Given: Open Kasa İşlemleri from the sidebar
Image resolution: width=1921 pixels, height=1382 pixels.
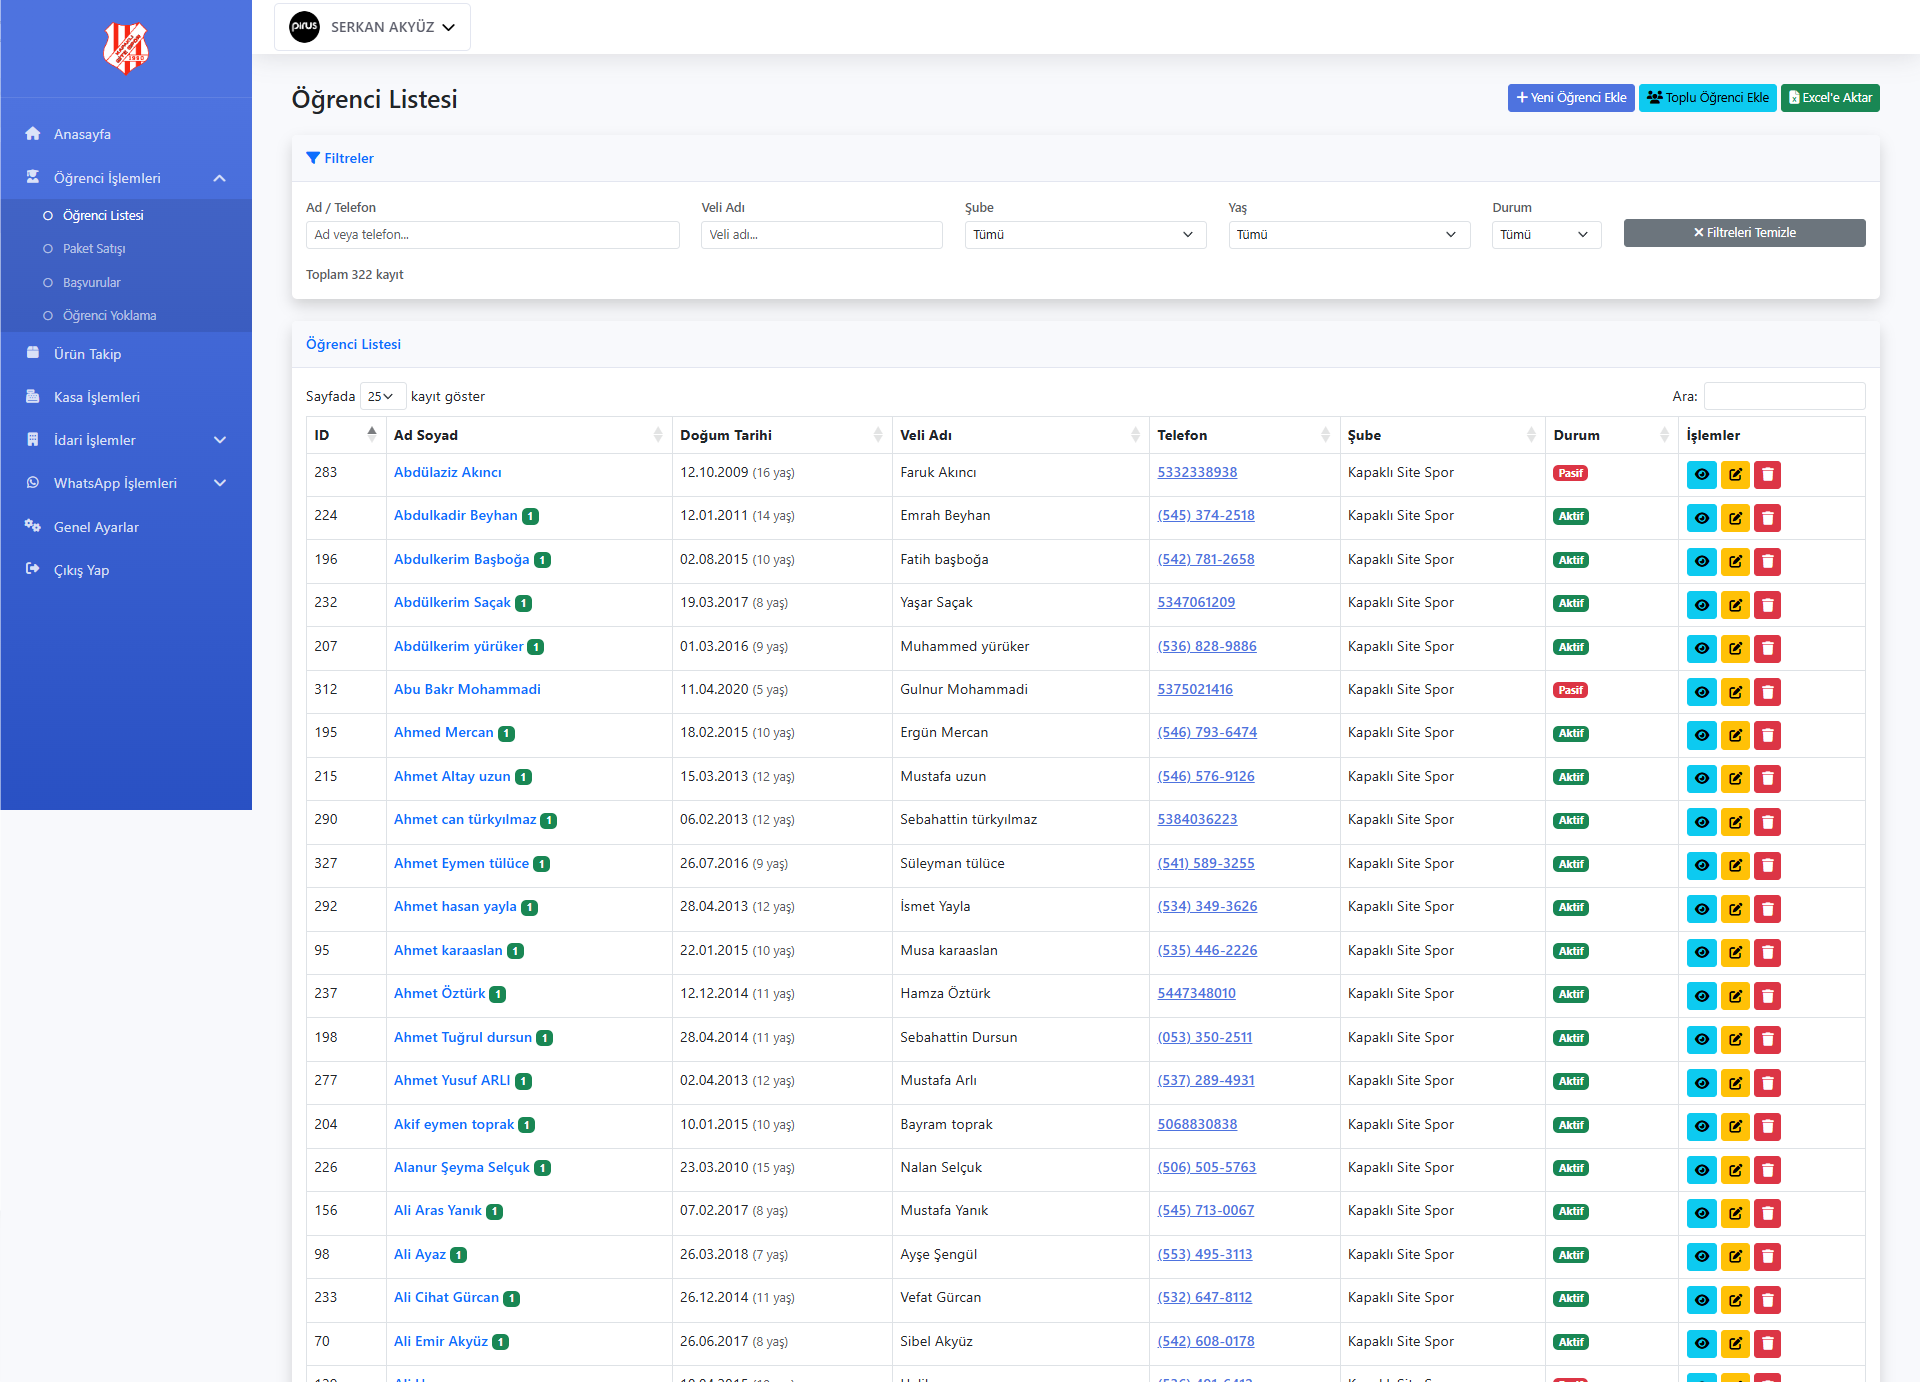Looking at the screenshot, I should [x=96, y=397].
